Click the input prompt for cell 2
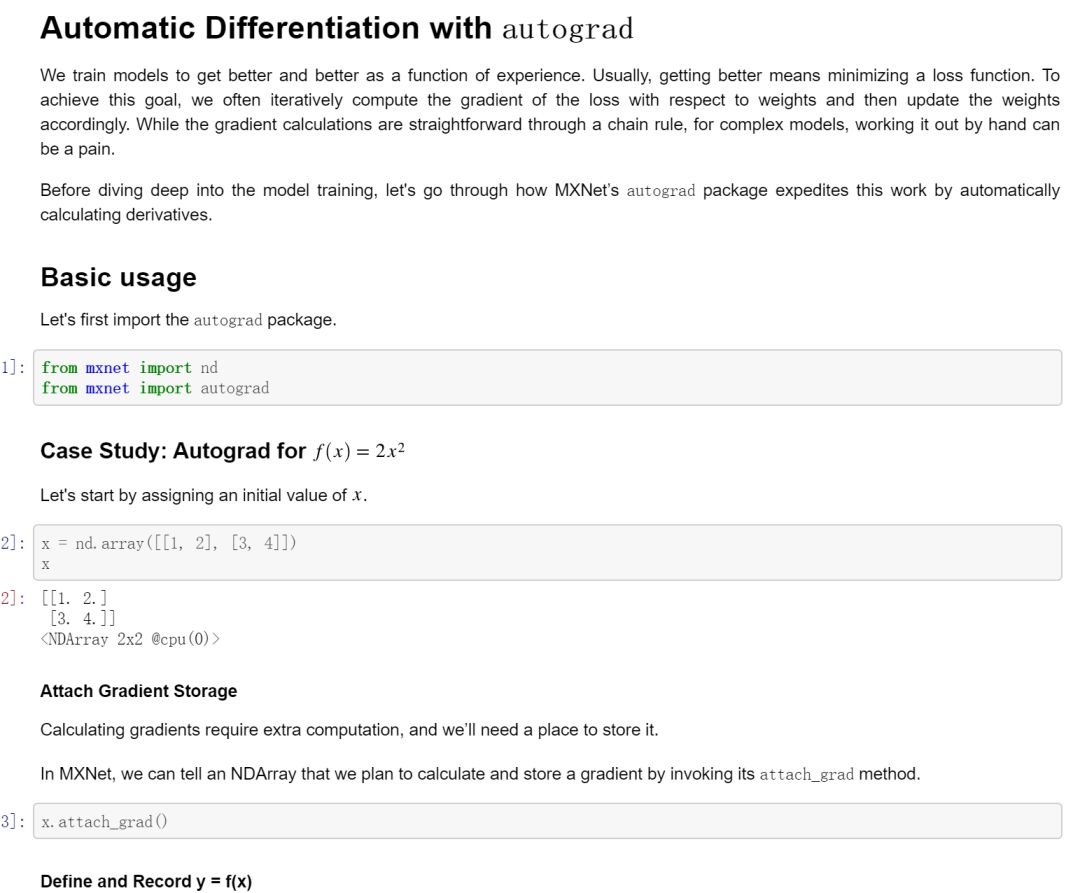Image resolution: width=1080 pixels, height=893 pixels. tap(12, 543)
